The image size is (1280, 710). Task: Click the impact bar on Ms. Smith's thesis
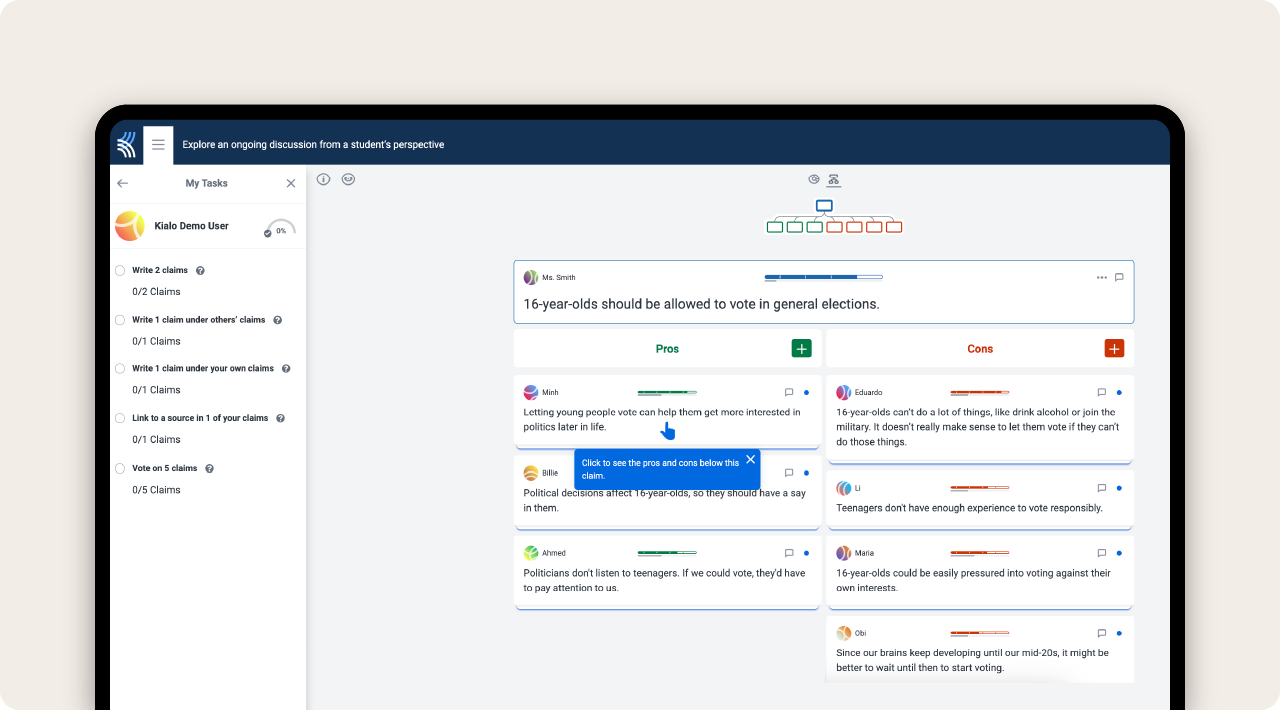tap(823, 277)
